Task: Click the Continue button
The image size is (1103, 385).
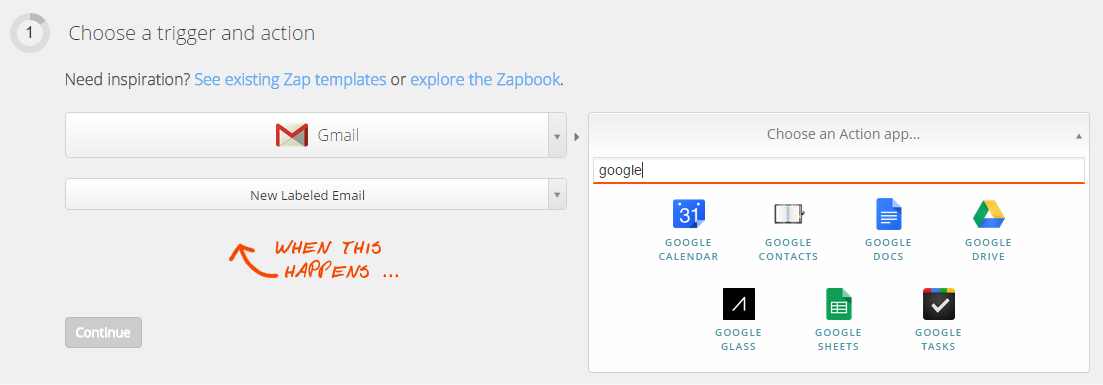Action: tap(103, 332)
